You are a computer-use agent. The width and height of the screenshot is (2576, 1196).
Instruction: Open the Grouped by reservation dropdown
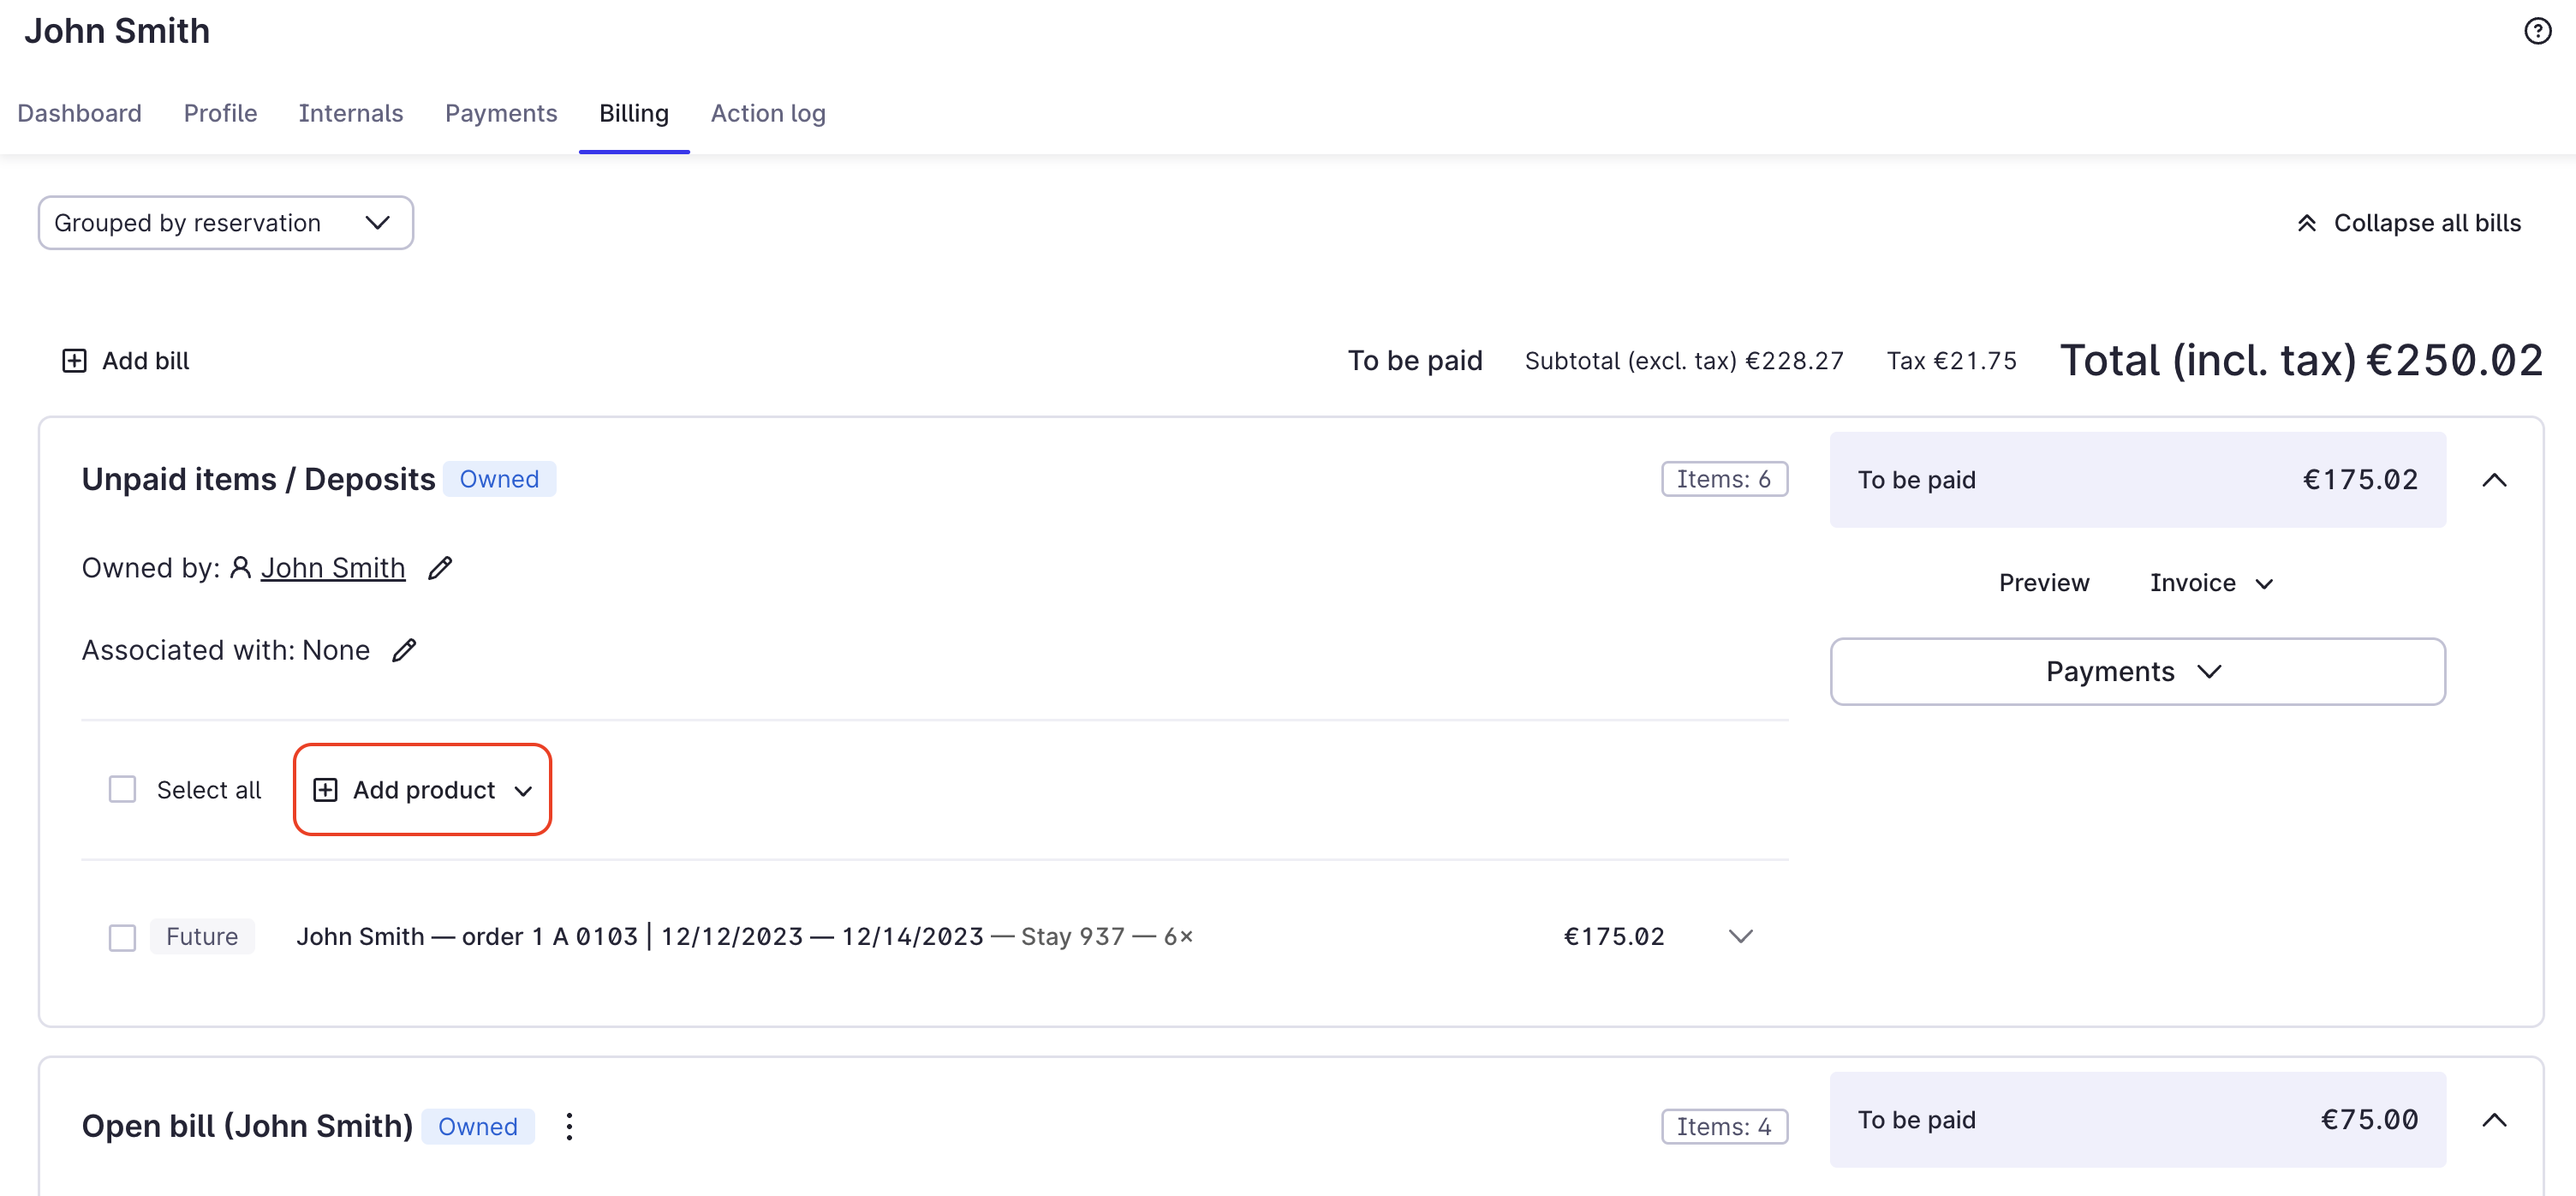tap(226, 223)
